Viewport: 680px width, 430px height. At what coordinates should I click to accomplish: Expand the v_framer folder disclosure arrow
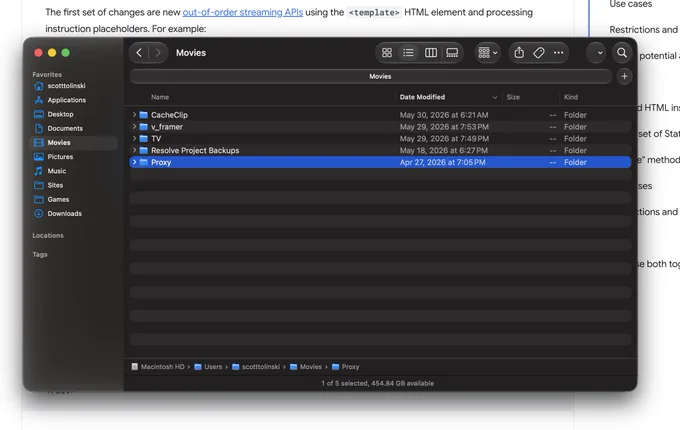(x=134, y=127)
